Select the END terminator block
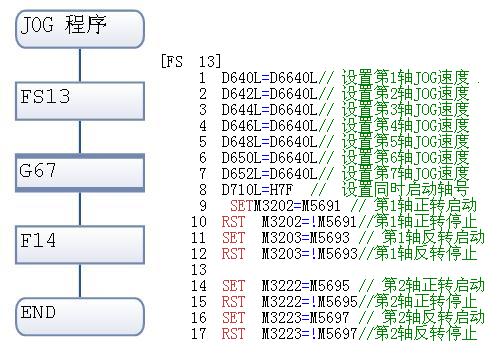499x362 pixels. (x=80, y=316)
